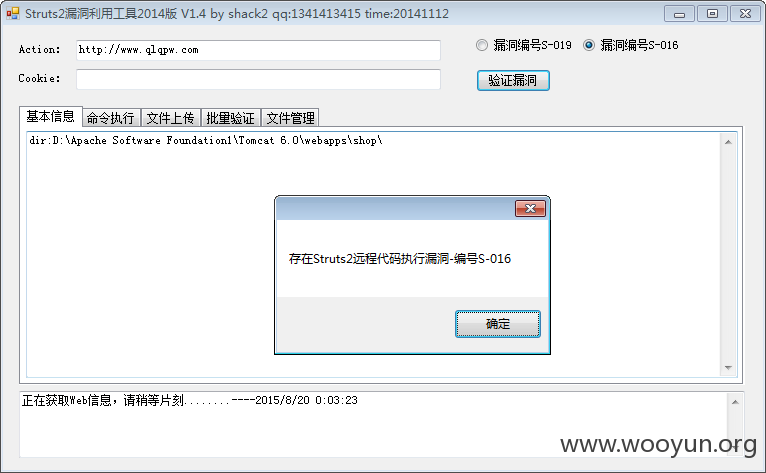Select the 漏洞编号S-016 radio option
The height and width of the screenshot is (473, 766).
pyautogui.click(x=631, y=45)
